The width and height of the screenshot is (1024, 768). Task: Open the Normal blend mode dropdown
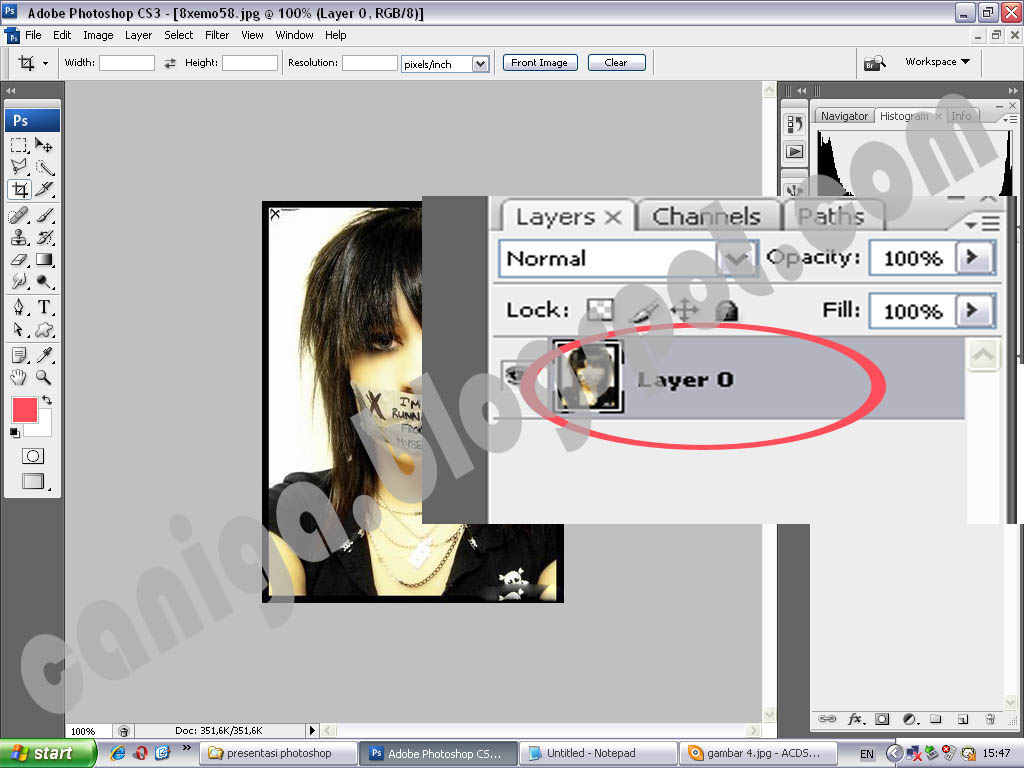click(x=736, y=259)
